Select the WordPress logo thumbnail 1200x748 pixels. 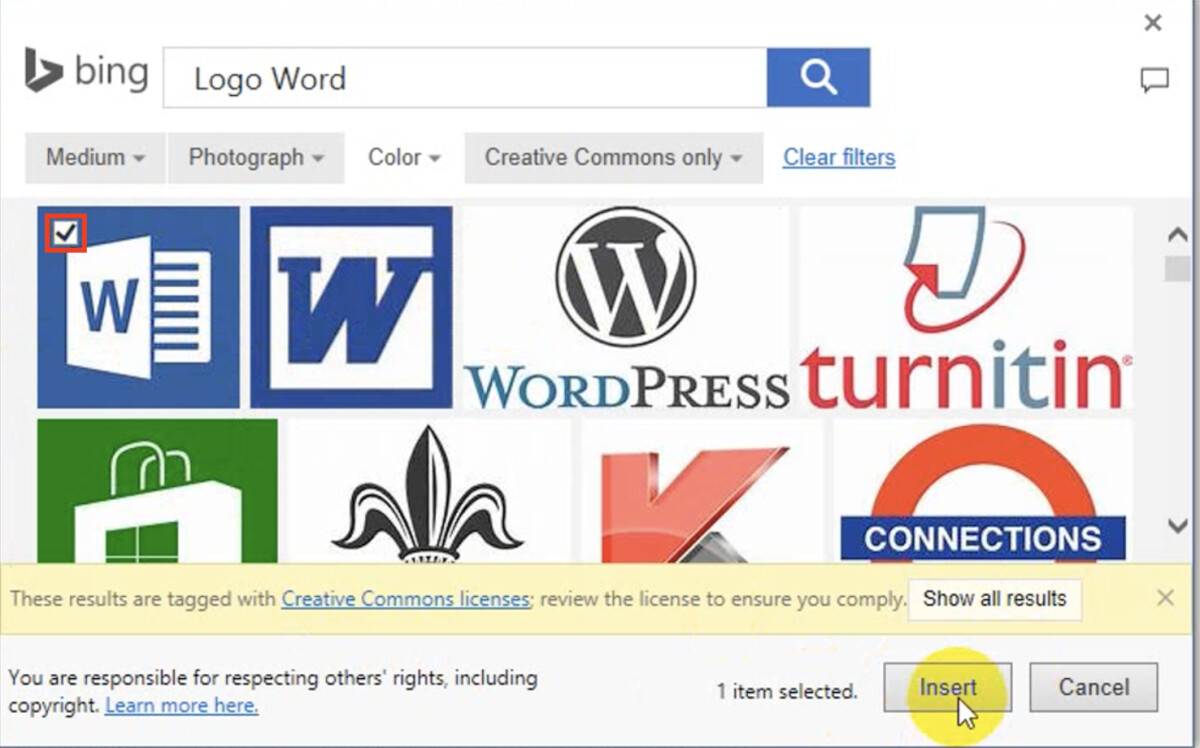[x=626, y=307]
